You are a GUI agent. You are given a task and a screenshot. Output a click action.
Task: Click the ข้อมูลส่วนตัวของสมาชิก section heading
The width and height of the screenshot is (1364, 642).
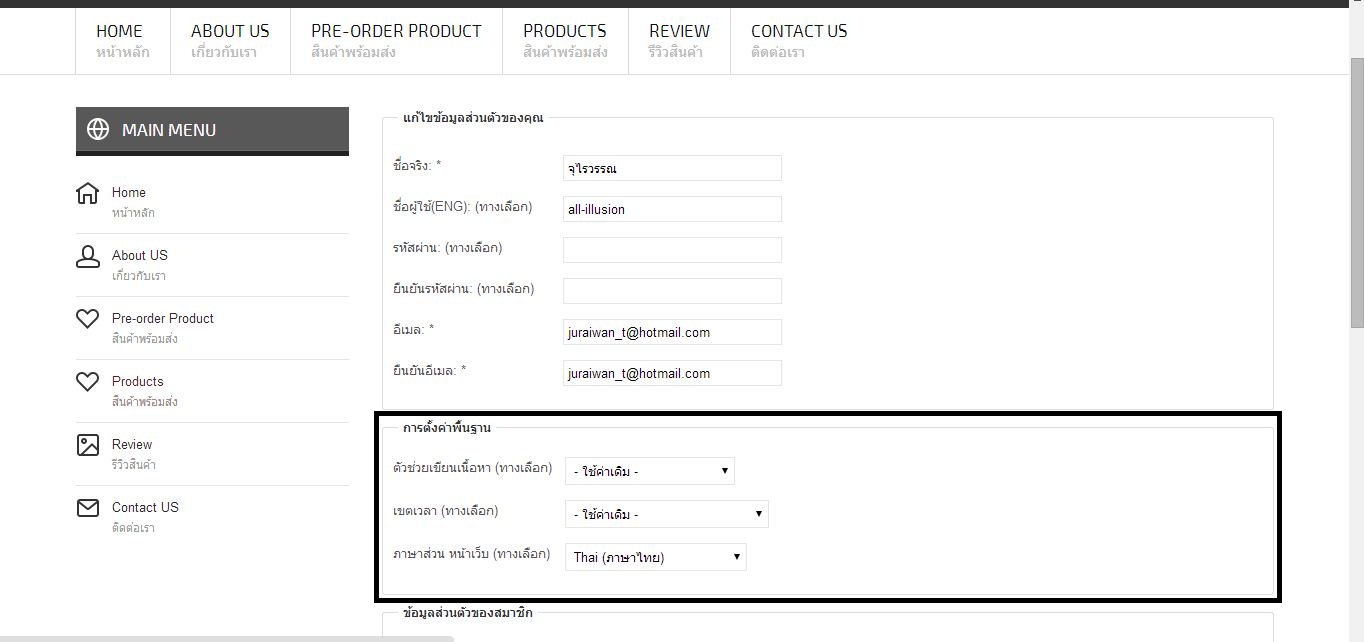[x=467, y=612]
